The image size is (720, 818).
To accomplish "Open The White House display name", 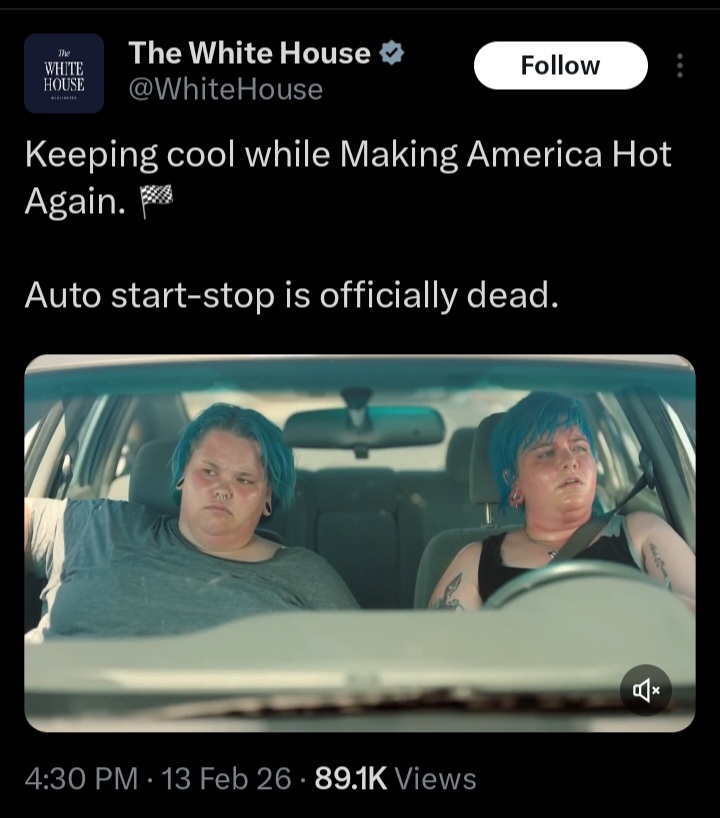I will (x=249, y=53).
